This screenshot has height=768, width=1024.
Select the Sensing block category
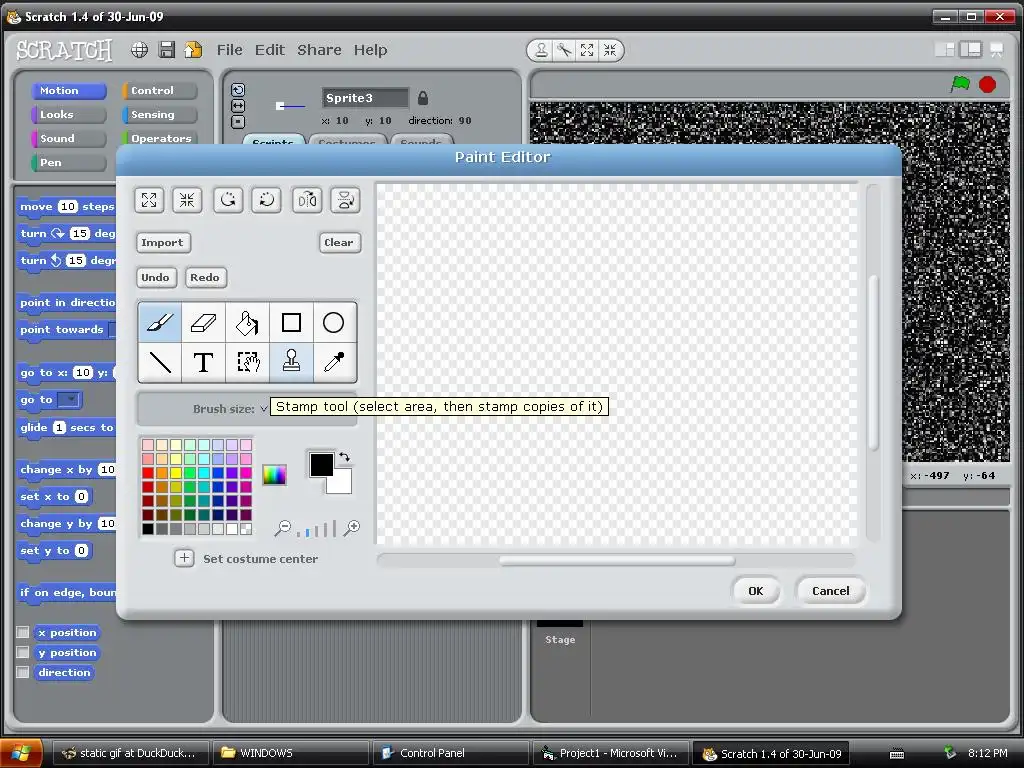[159, 114]
